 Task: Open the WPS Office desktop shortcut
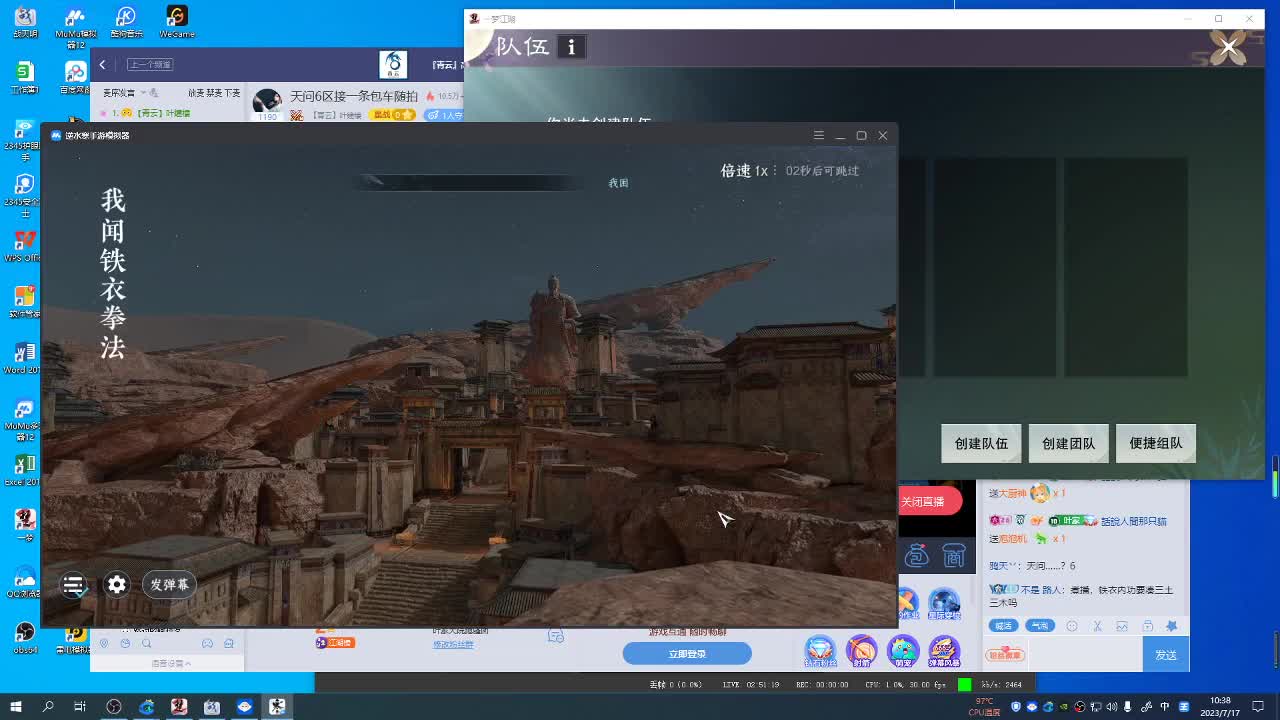tap(24, 245)
